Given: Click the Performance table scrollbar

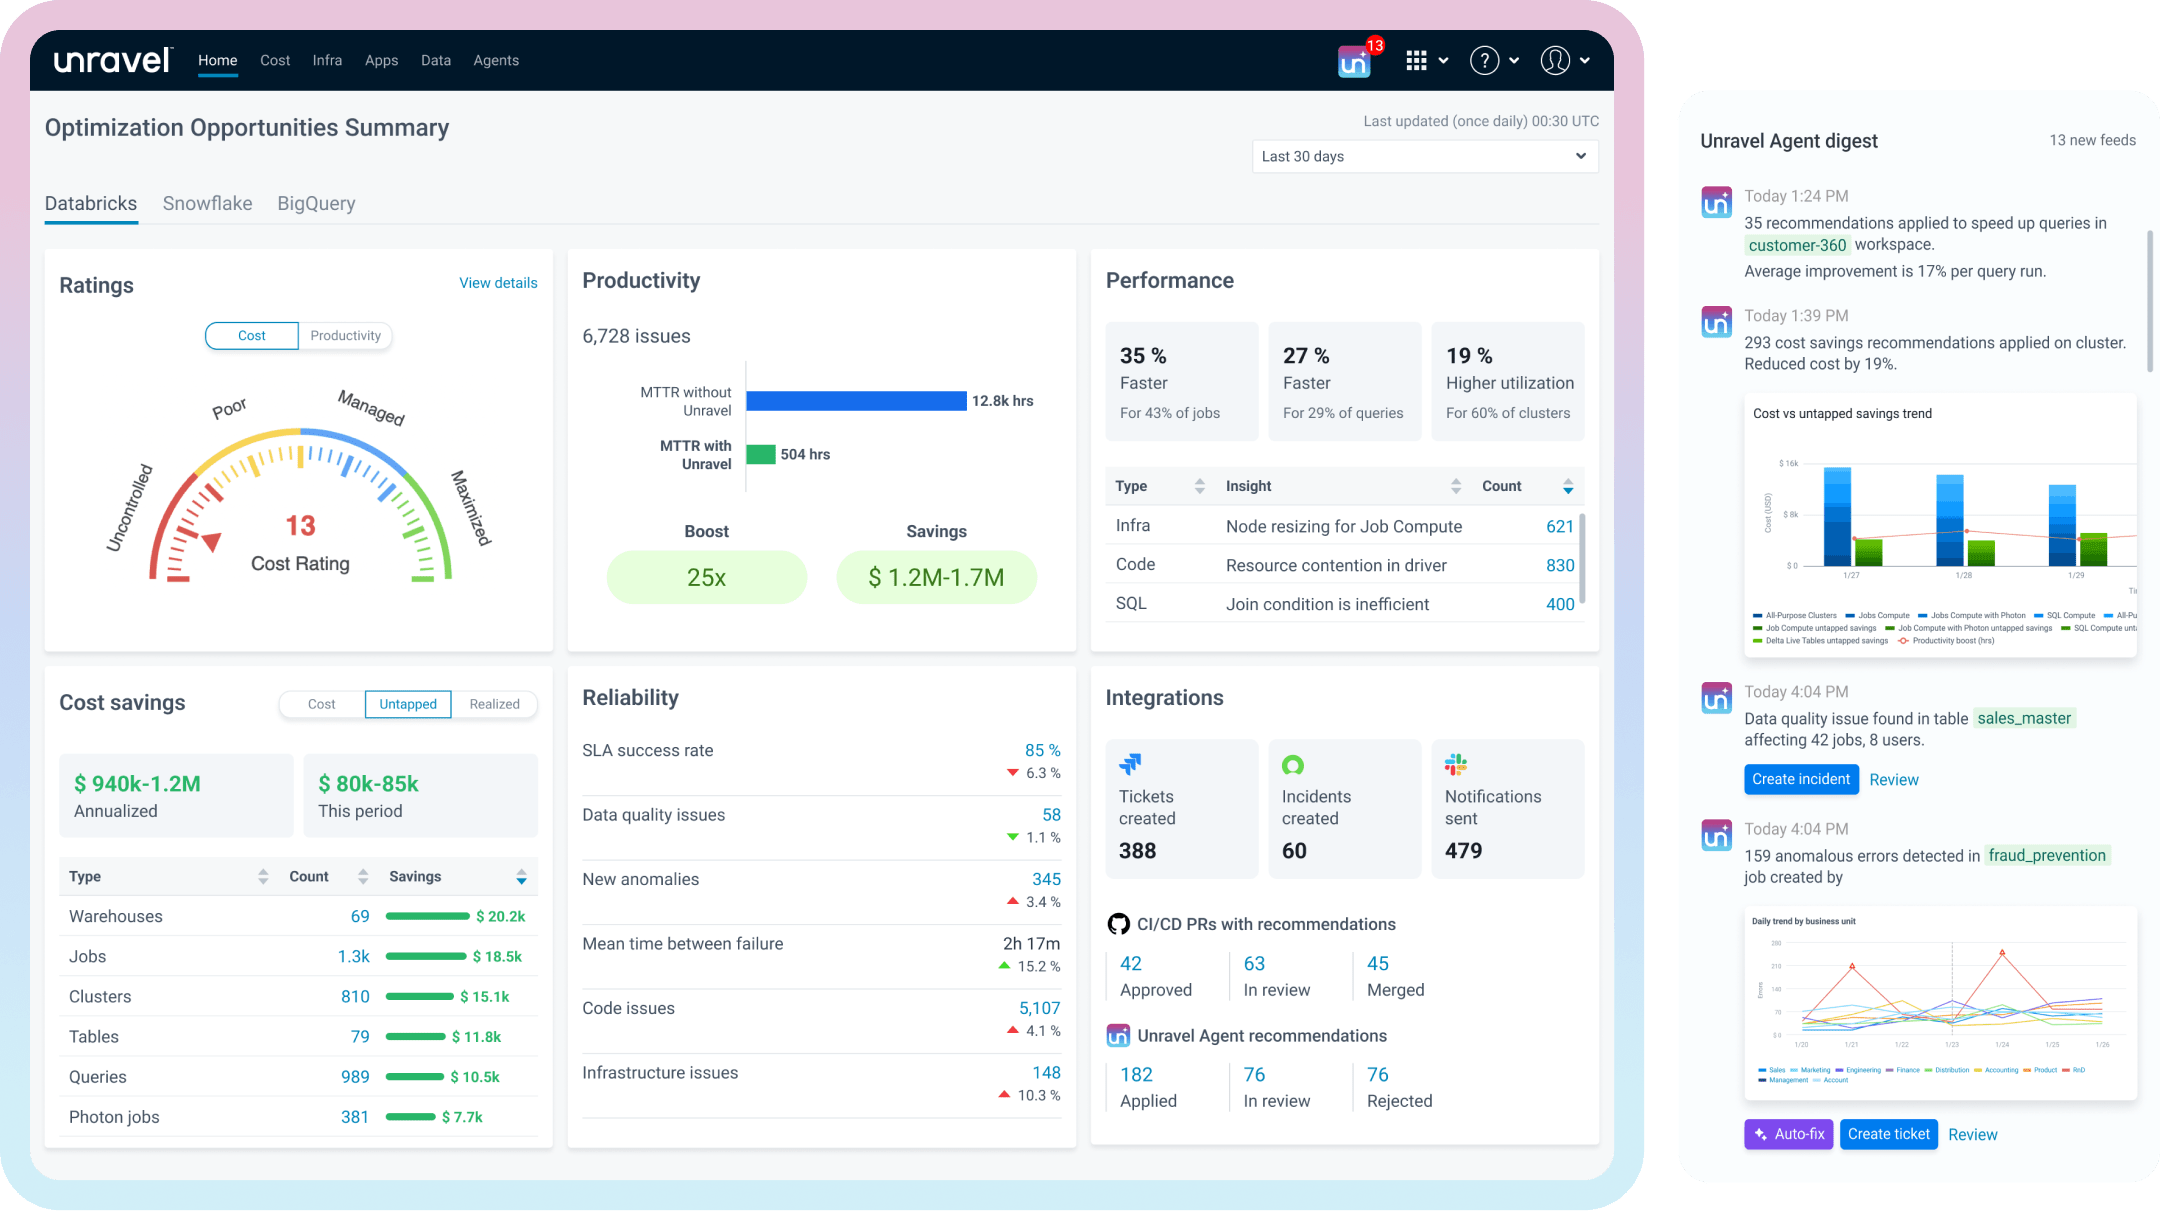Looking at the screenshot, I should click(1581, 557).
